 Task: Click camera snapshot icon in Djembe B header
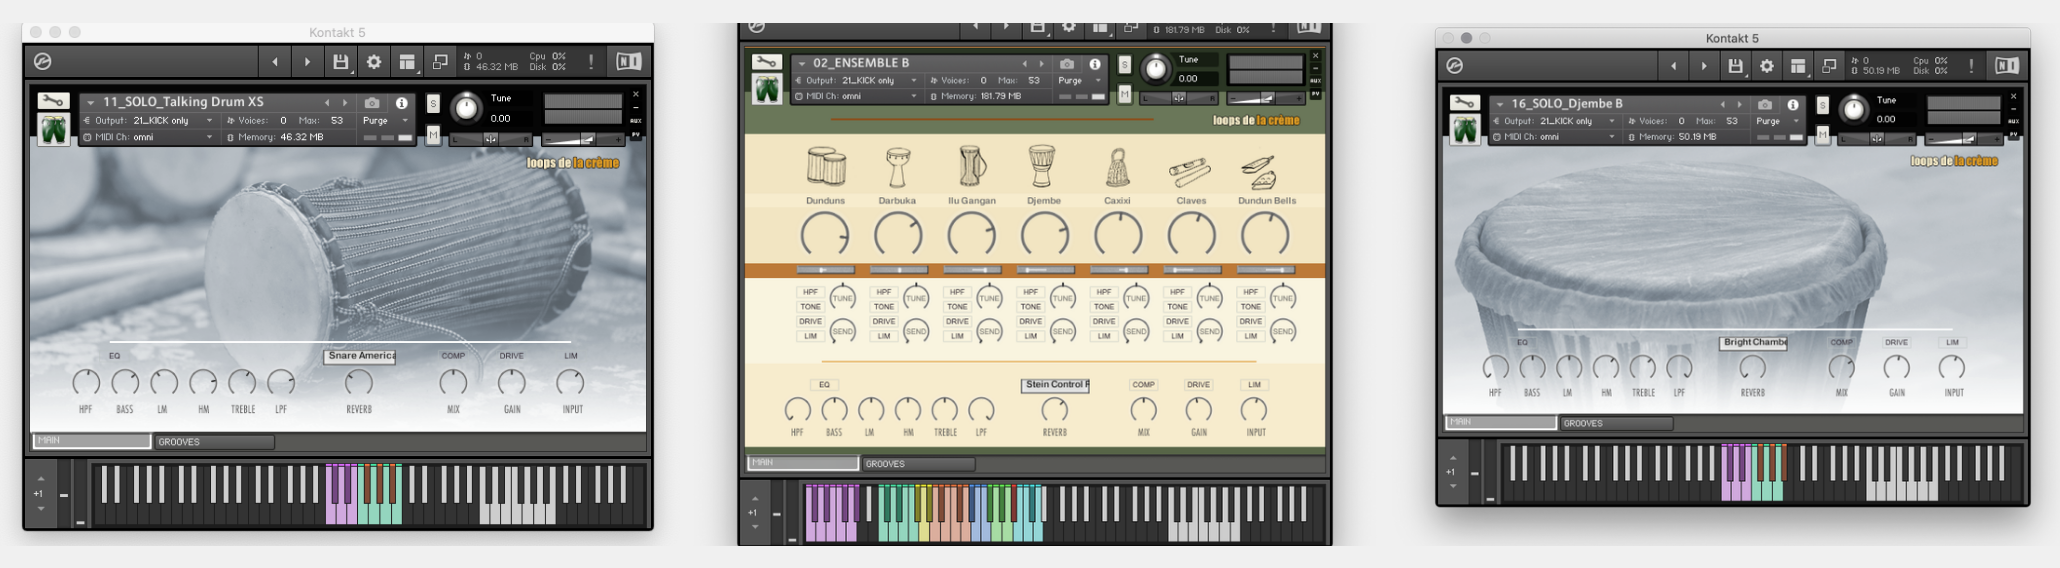coord(1765,104)
